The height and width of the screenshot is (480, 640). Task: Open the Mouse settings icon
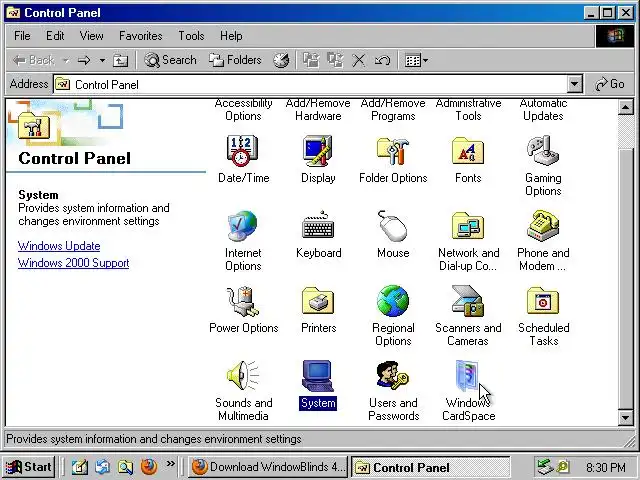[x=393, y=226]
